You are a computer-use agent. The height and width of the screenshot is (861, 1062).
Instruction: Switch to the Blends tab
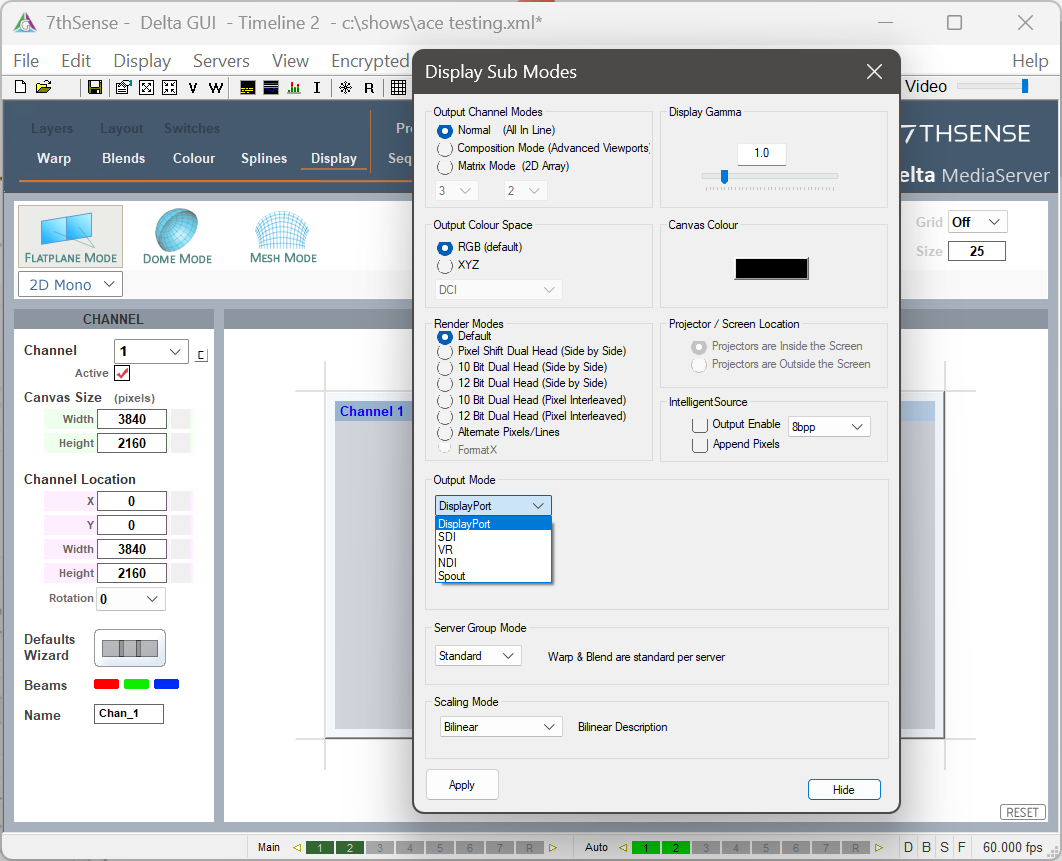pos(123,158)
